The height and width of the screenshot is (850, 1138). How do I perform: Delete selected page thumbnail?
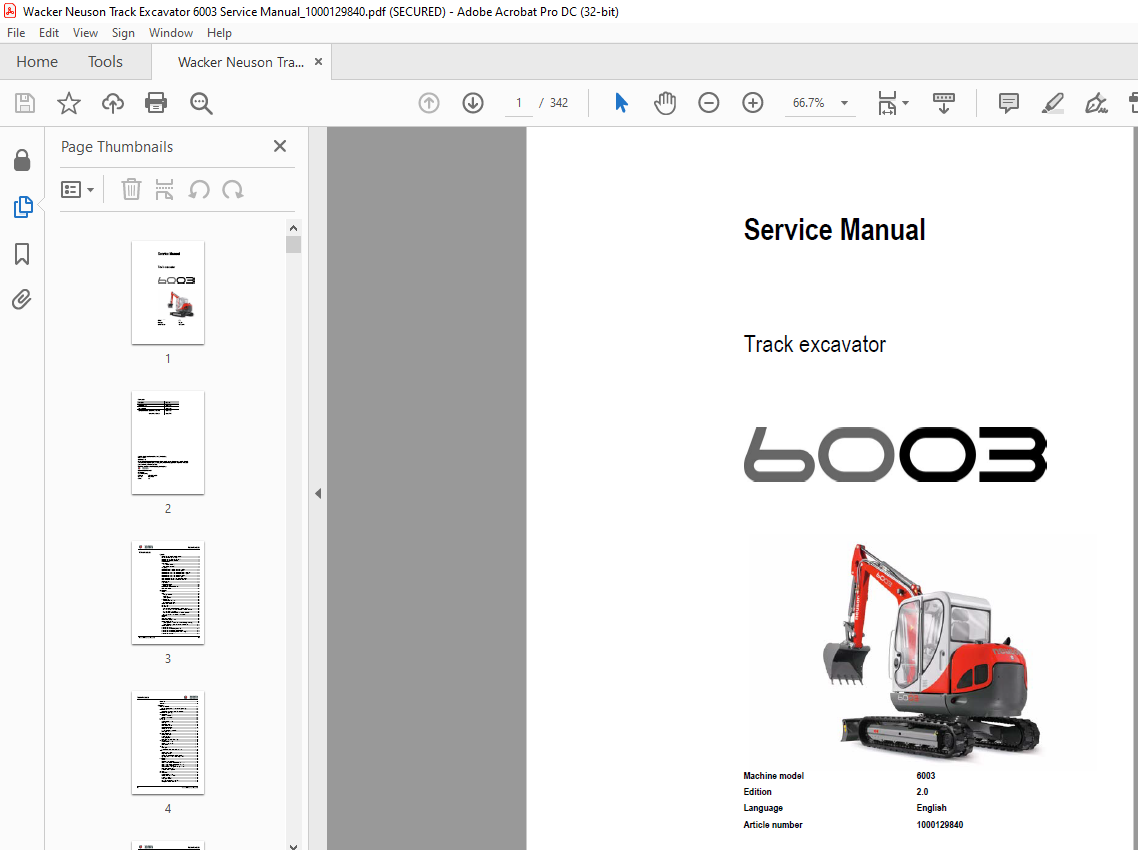(131, 189)
